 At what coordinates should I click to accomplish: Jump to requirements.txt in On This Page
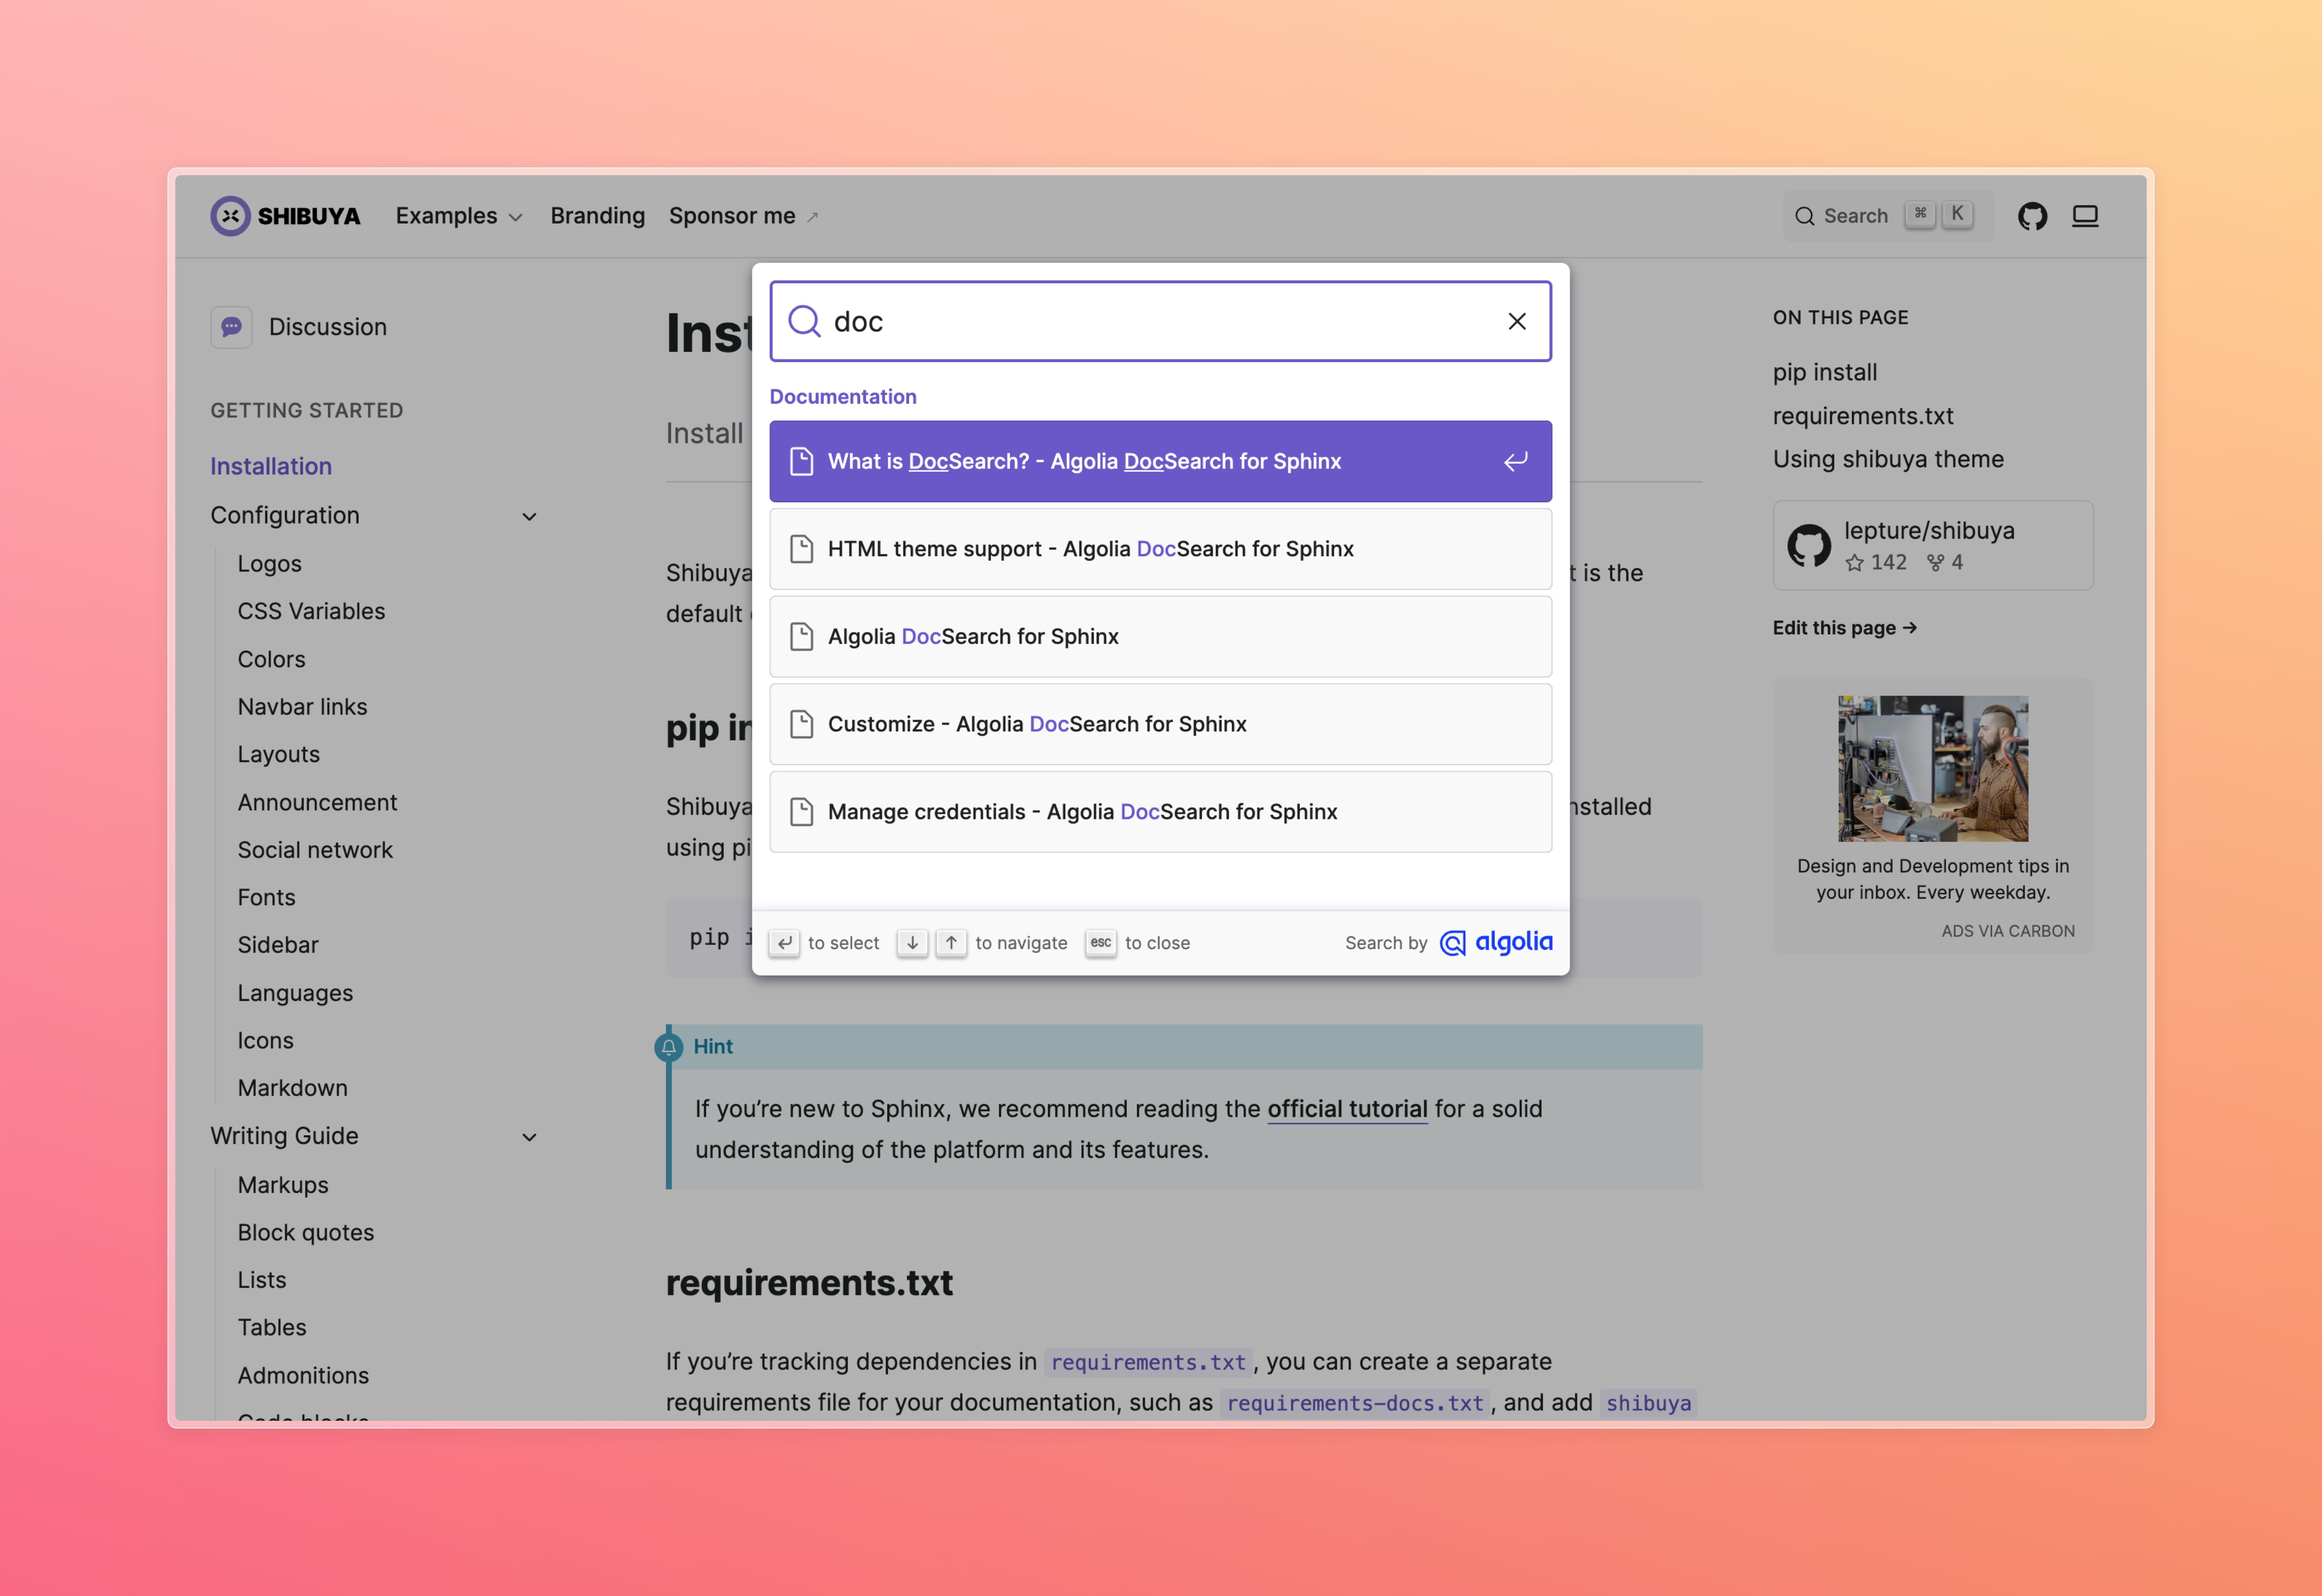[1863, 416]
